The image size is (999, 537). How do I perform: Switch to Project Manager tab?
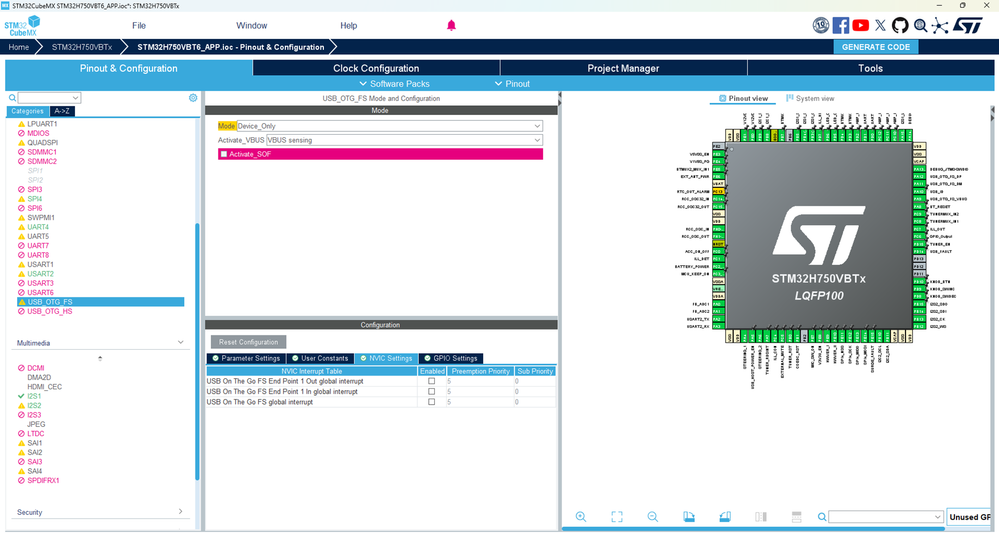pos(623,68)
